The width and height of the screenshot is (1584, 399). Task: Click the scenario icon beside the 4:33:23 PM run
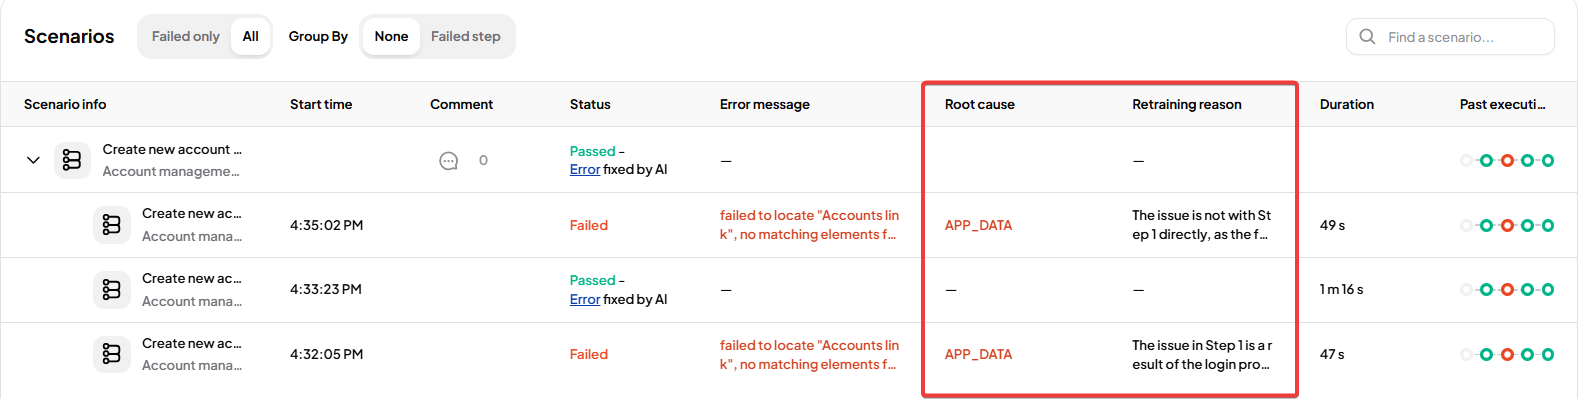[x=111, y=290]
